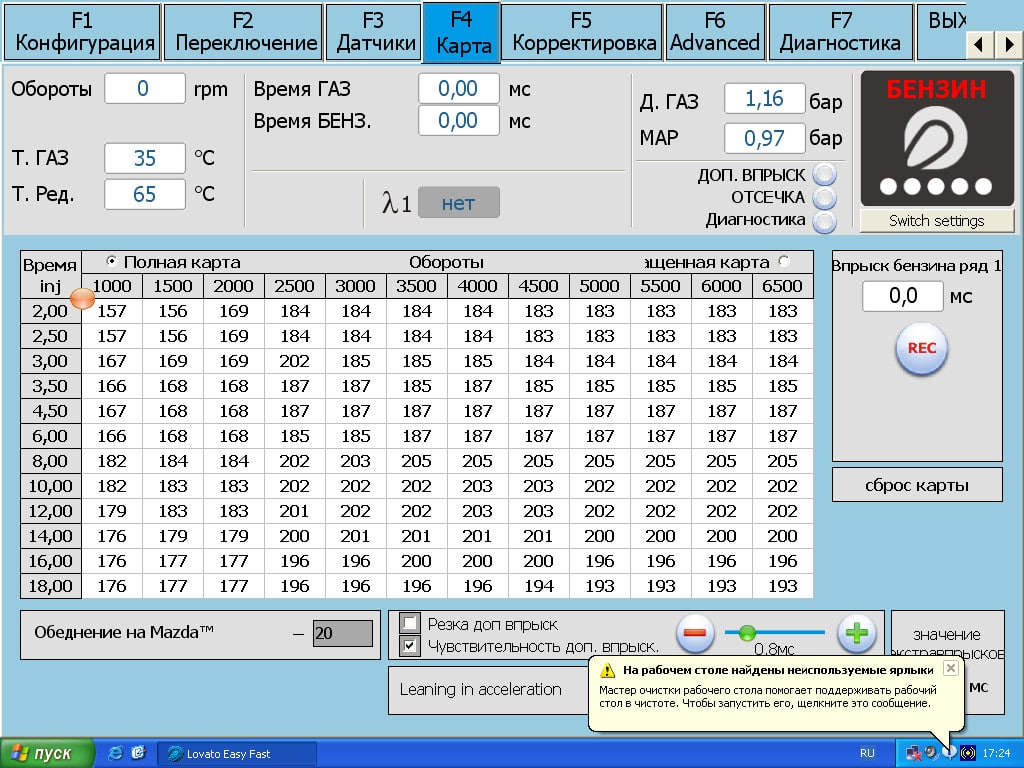Click the Обеднение на Mazda value field

[x=343, y=633]
